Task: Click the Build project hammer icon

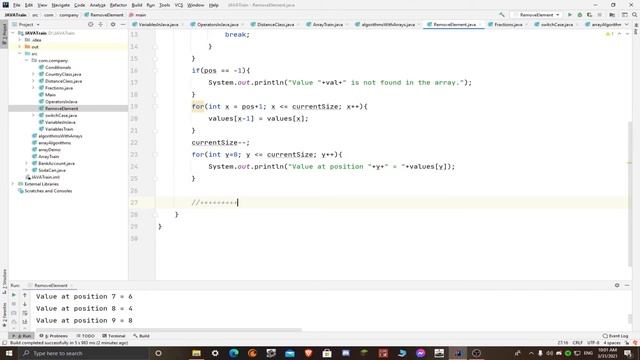Action: tap(502, 15)
